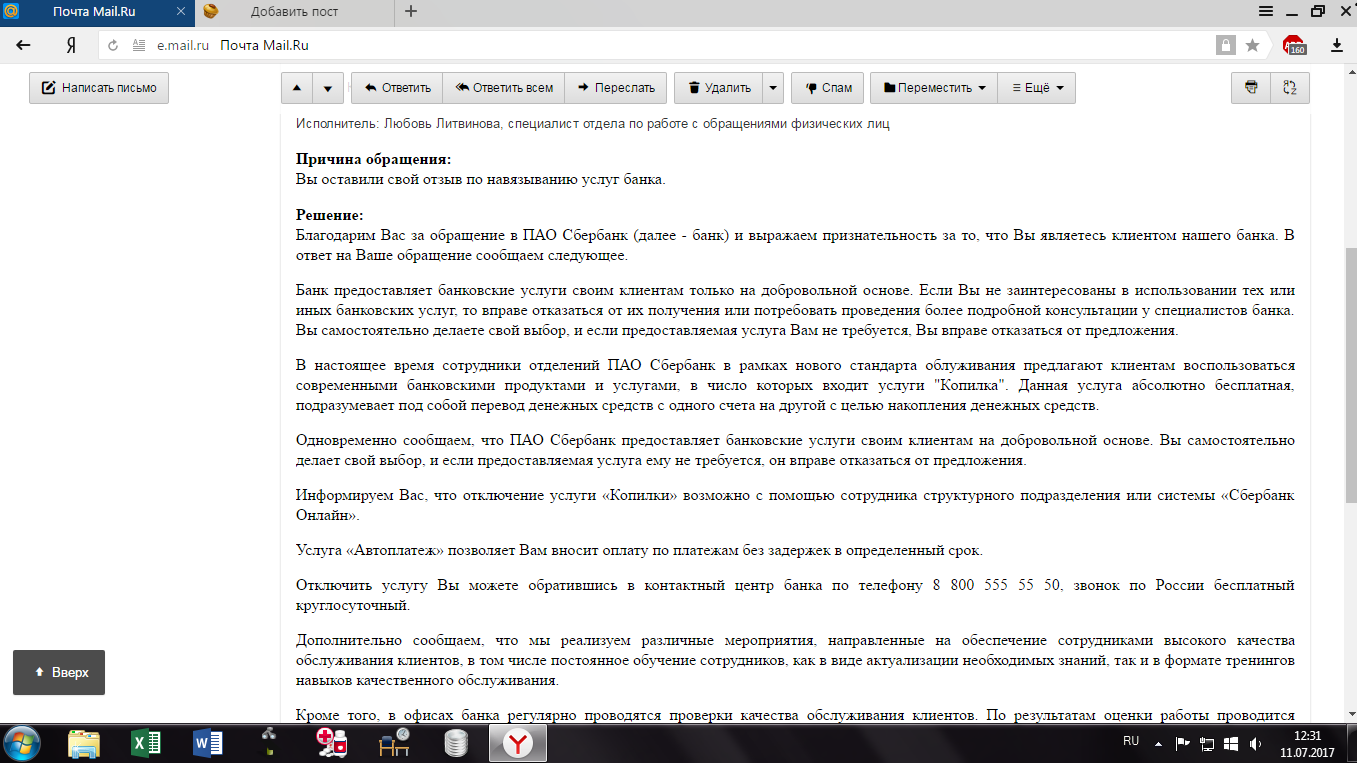
Task: Click the "Причина обращения:" heading
Action: pyautogui.click(x=373, y=159)
